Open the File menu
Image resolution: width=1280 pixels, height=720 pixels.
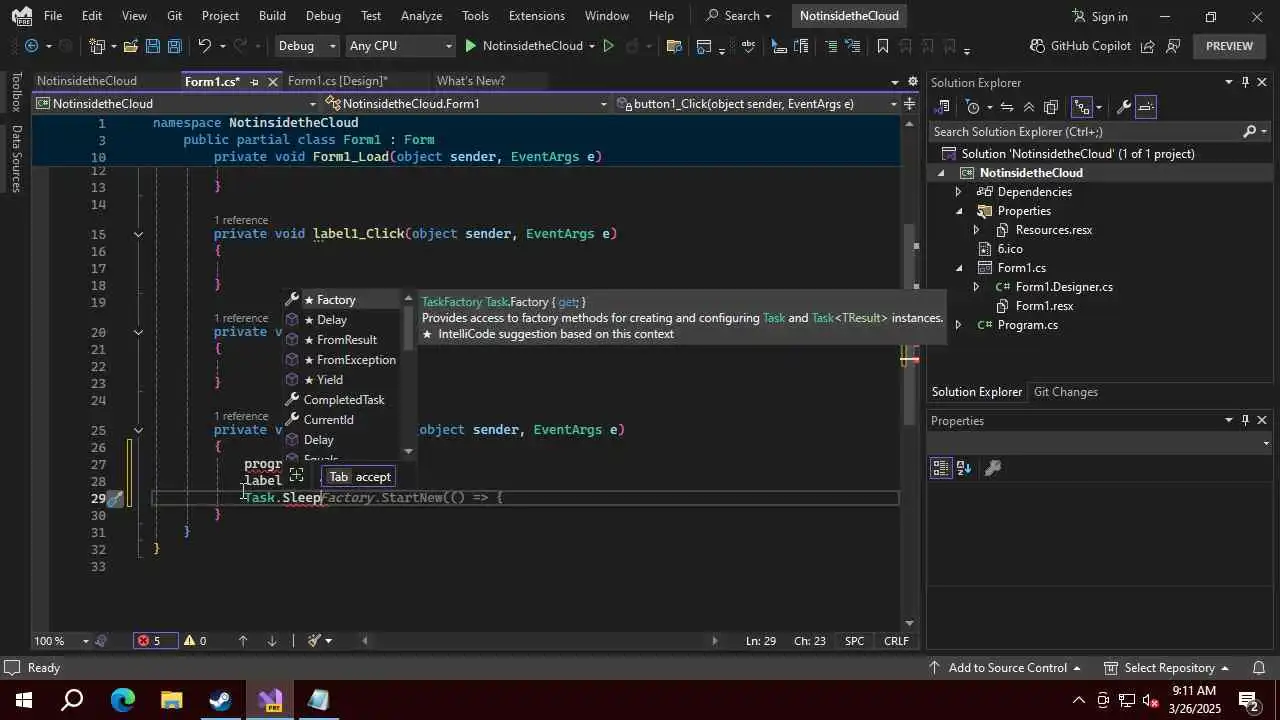click(x=53, y=16)
